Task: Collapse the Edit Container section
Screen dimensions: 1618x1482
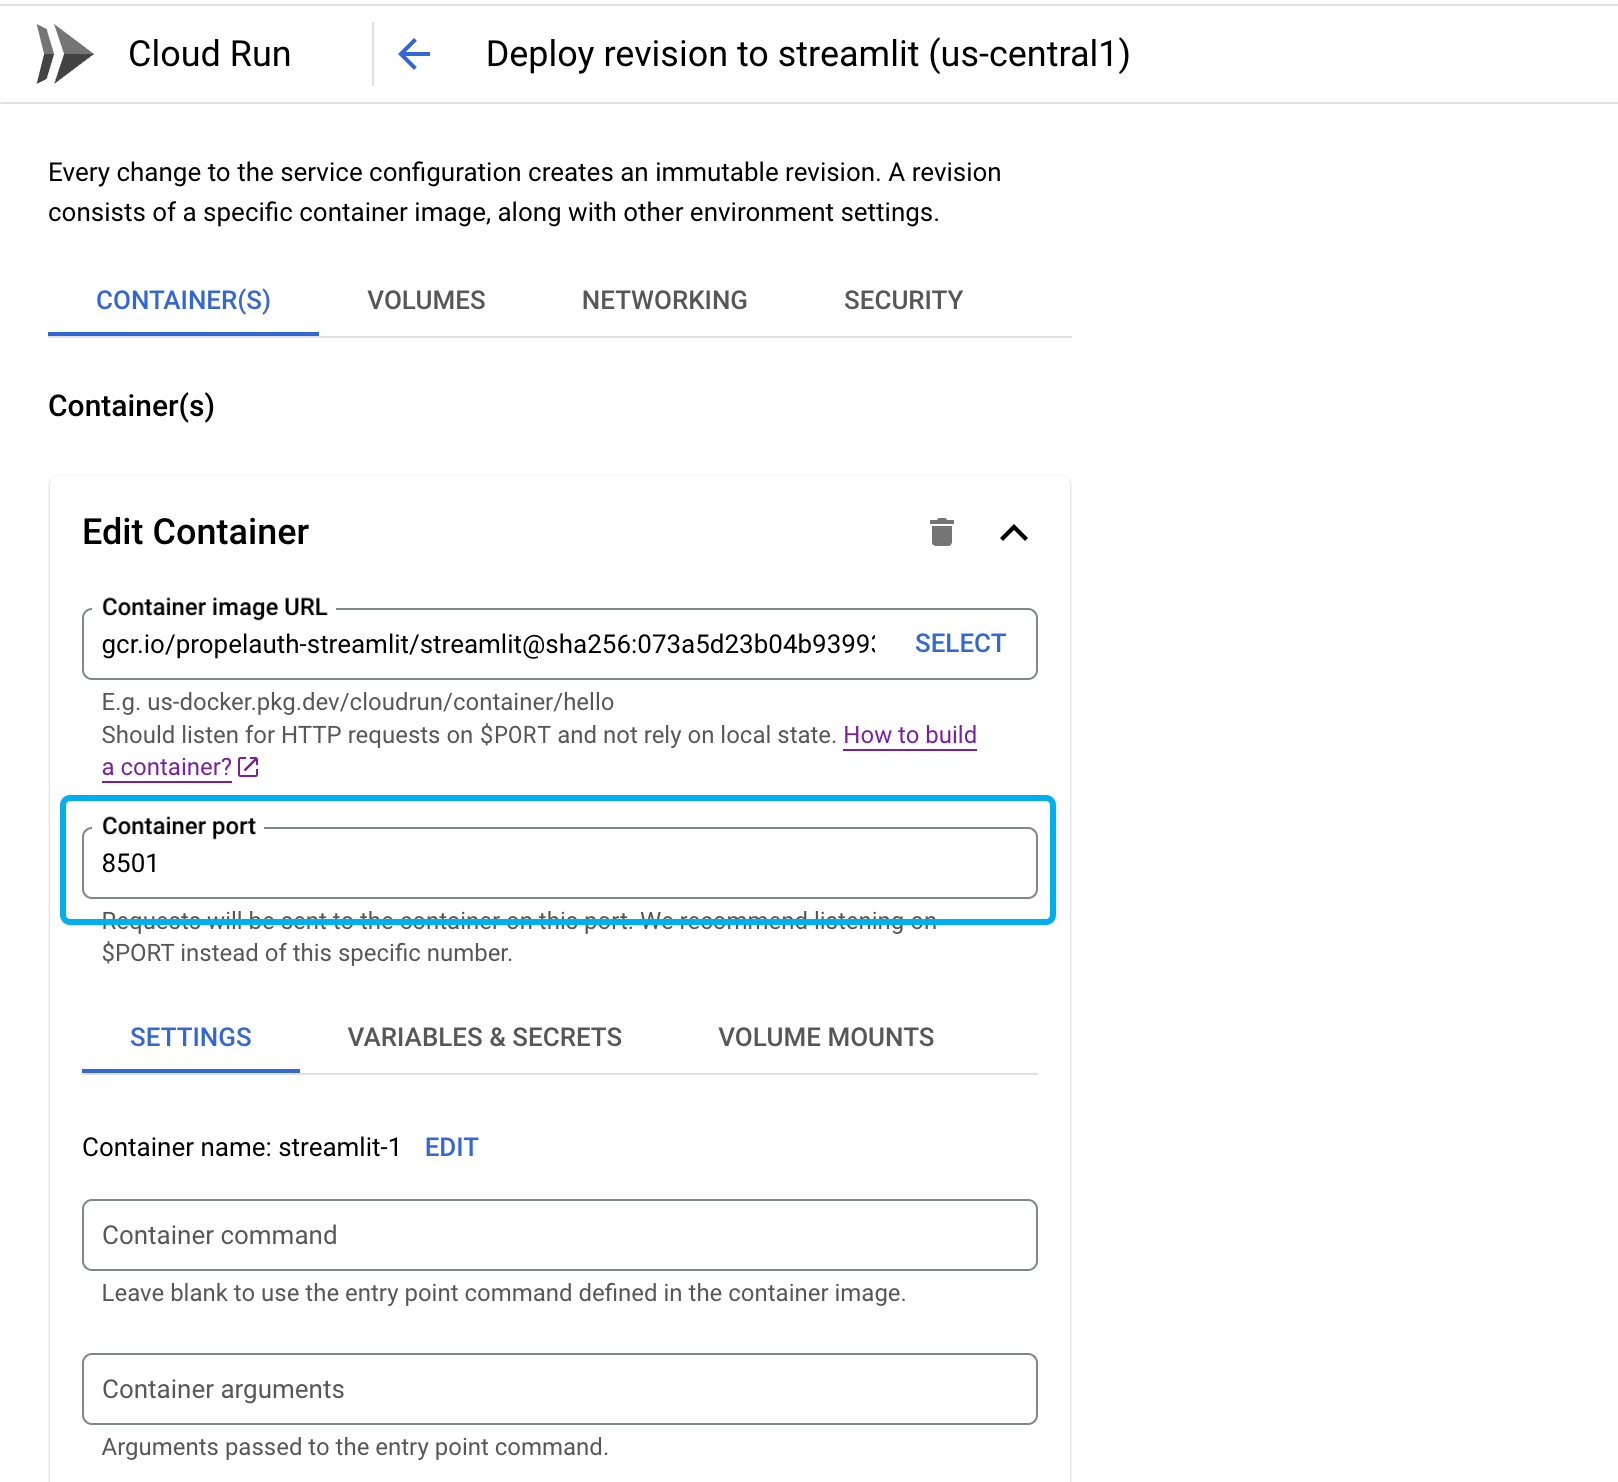Action: pos(1014,533)
